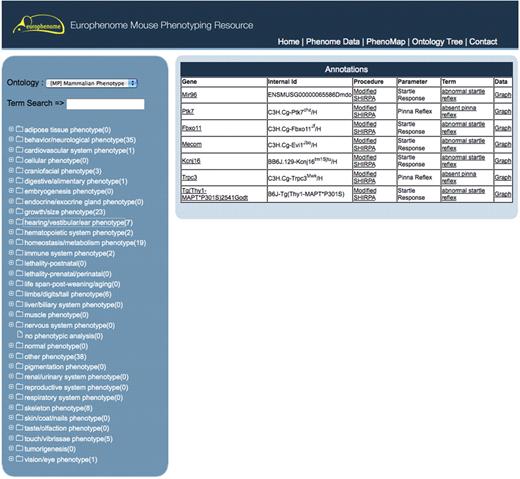Open the Ptk7 gene link
This screenshot has height=479, width=520.
pos(188,111)
